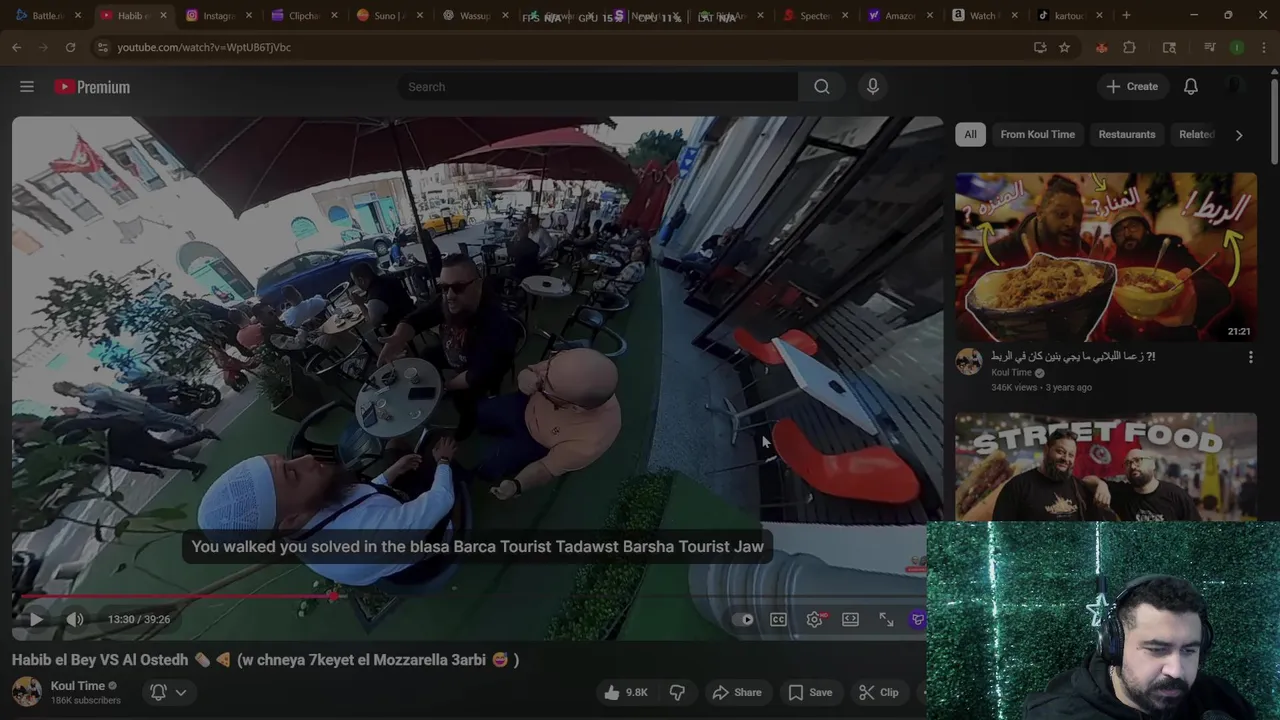Go to YouTube Premium home logo
The image size is (1280, 720).
tap(92, 87)
